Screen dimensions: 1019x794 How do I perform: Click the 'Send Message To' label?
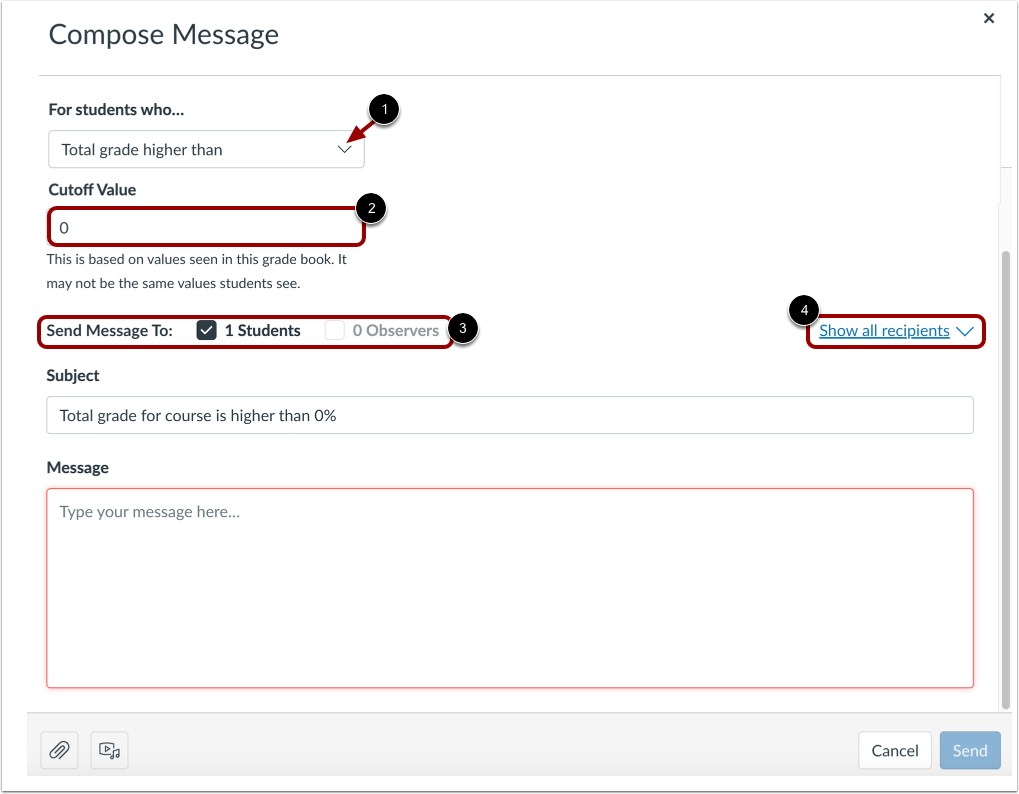click(x=111, y=329)
